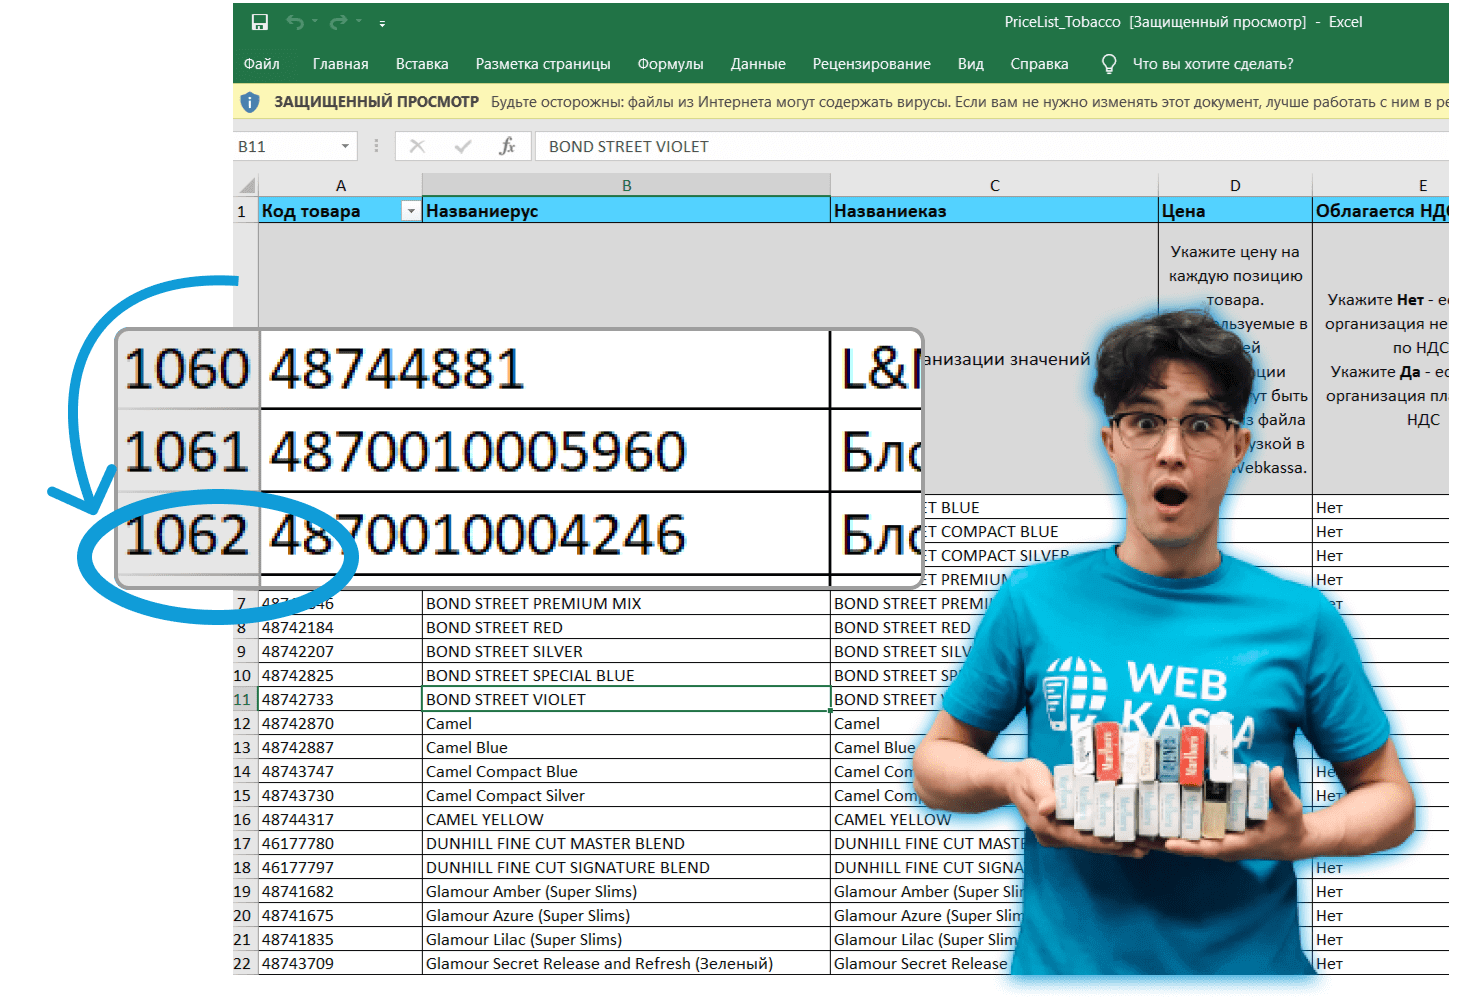Click the lightbulb Tell Me icon
Image resolution: width=1469 pixels, height=999 pixels.
[x=1108, y=64]
